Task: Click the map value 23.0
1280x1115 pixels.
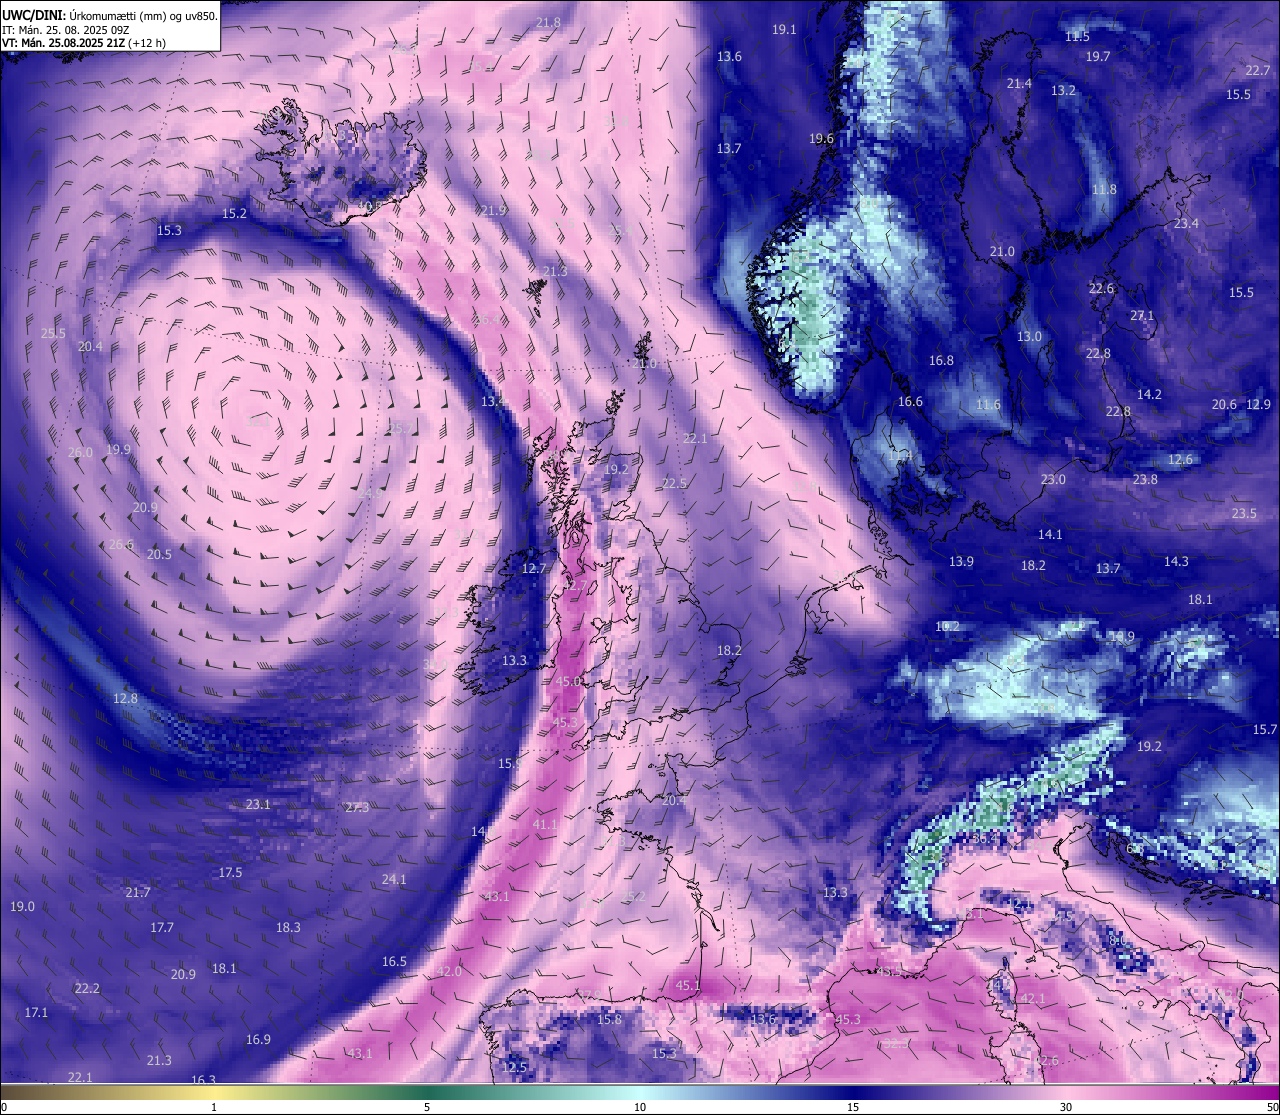Action: click(1053, 480)
